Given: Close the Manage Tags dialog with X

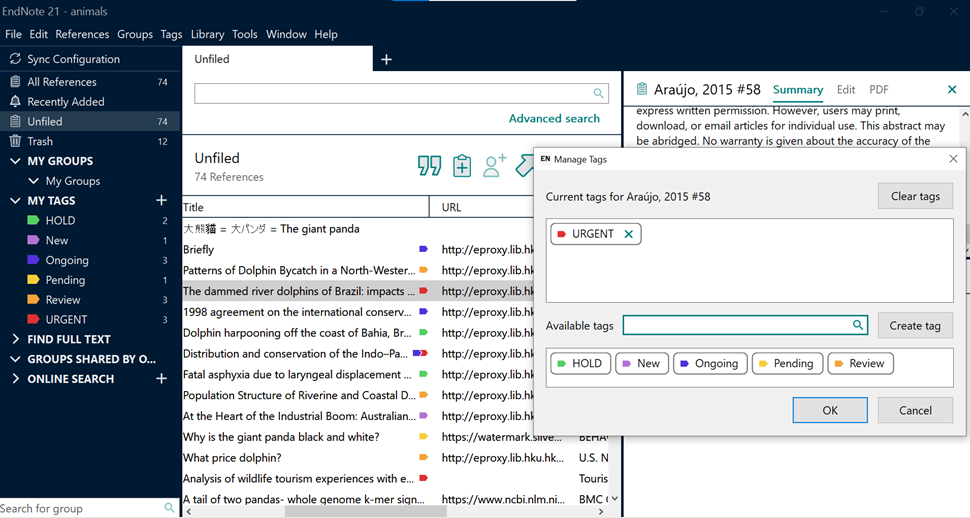Looking at the screenshot, I should 953,159.
